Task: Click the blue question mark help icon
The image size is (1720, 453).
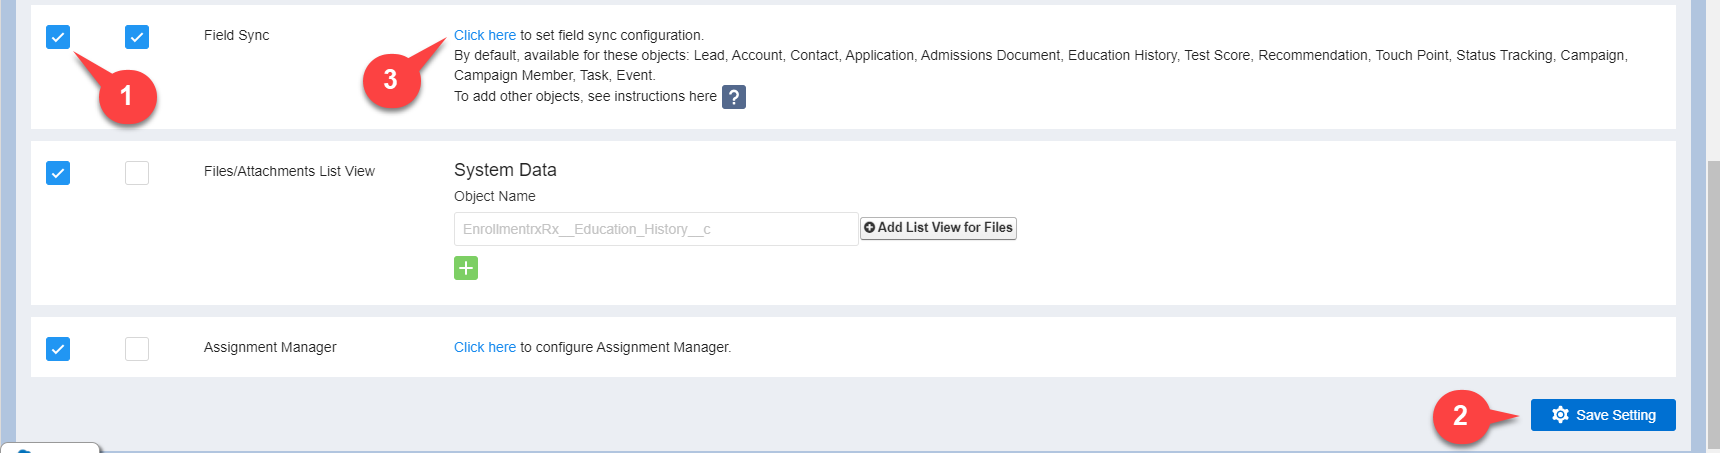Action: point(734,97)
